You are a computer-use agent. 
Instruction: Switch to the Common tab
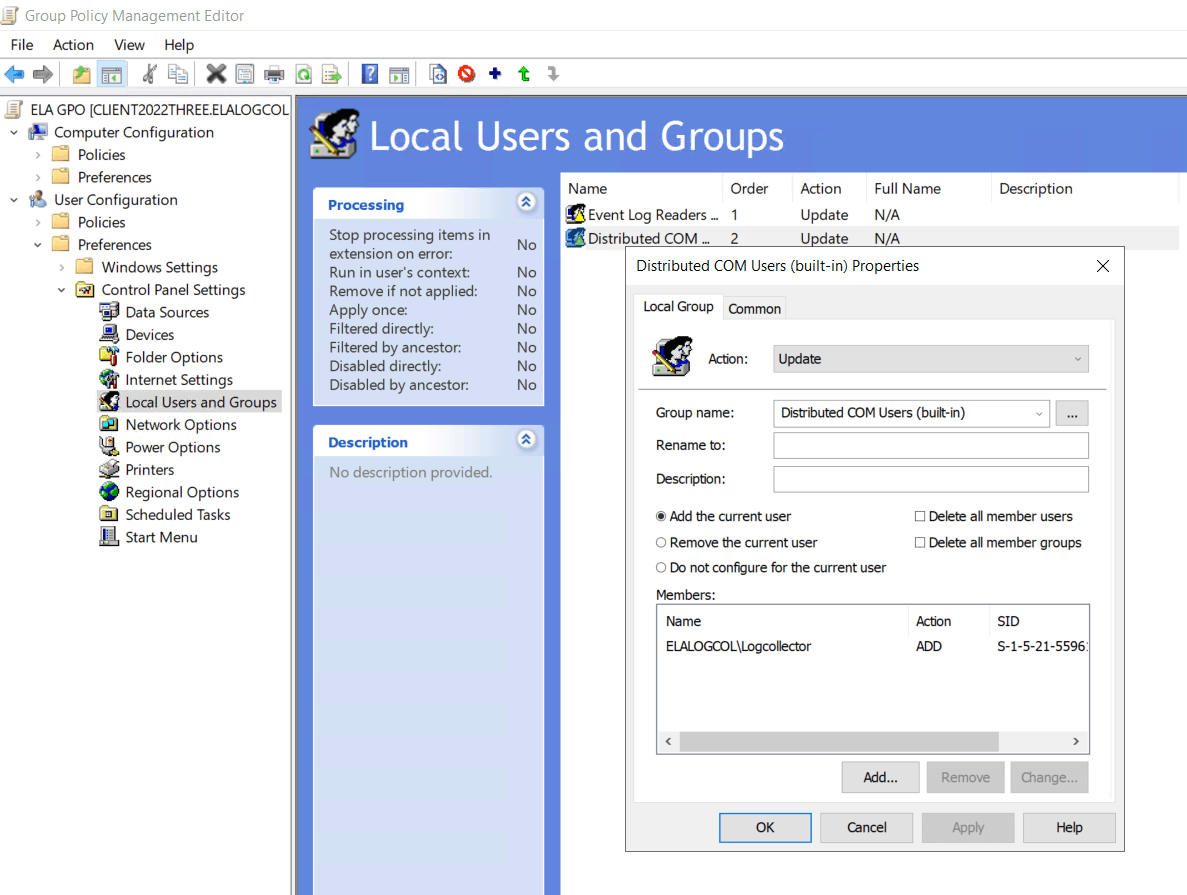(754, 309)
